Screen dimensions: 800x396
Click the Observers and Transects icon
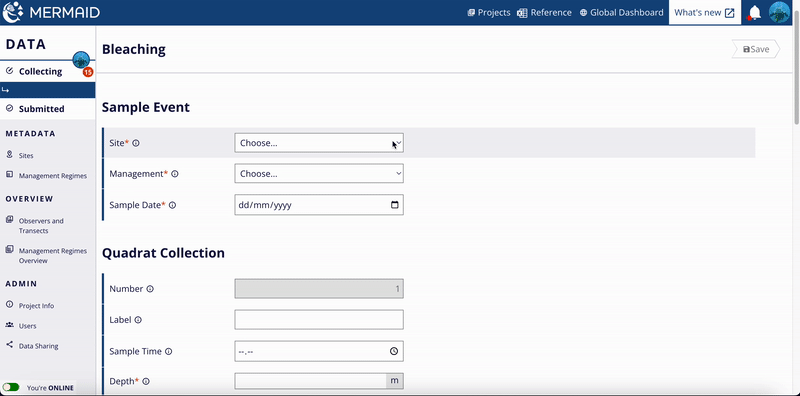point(9,219)
